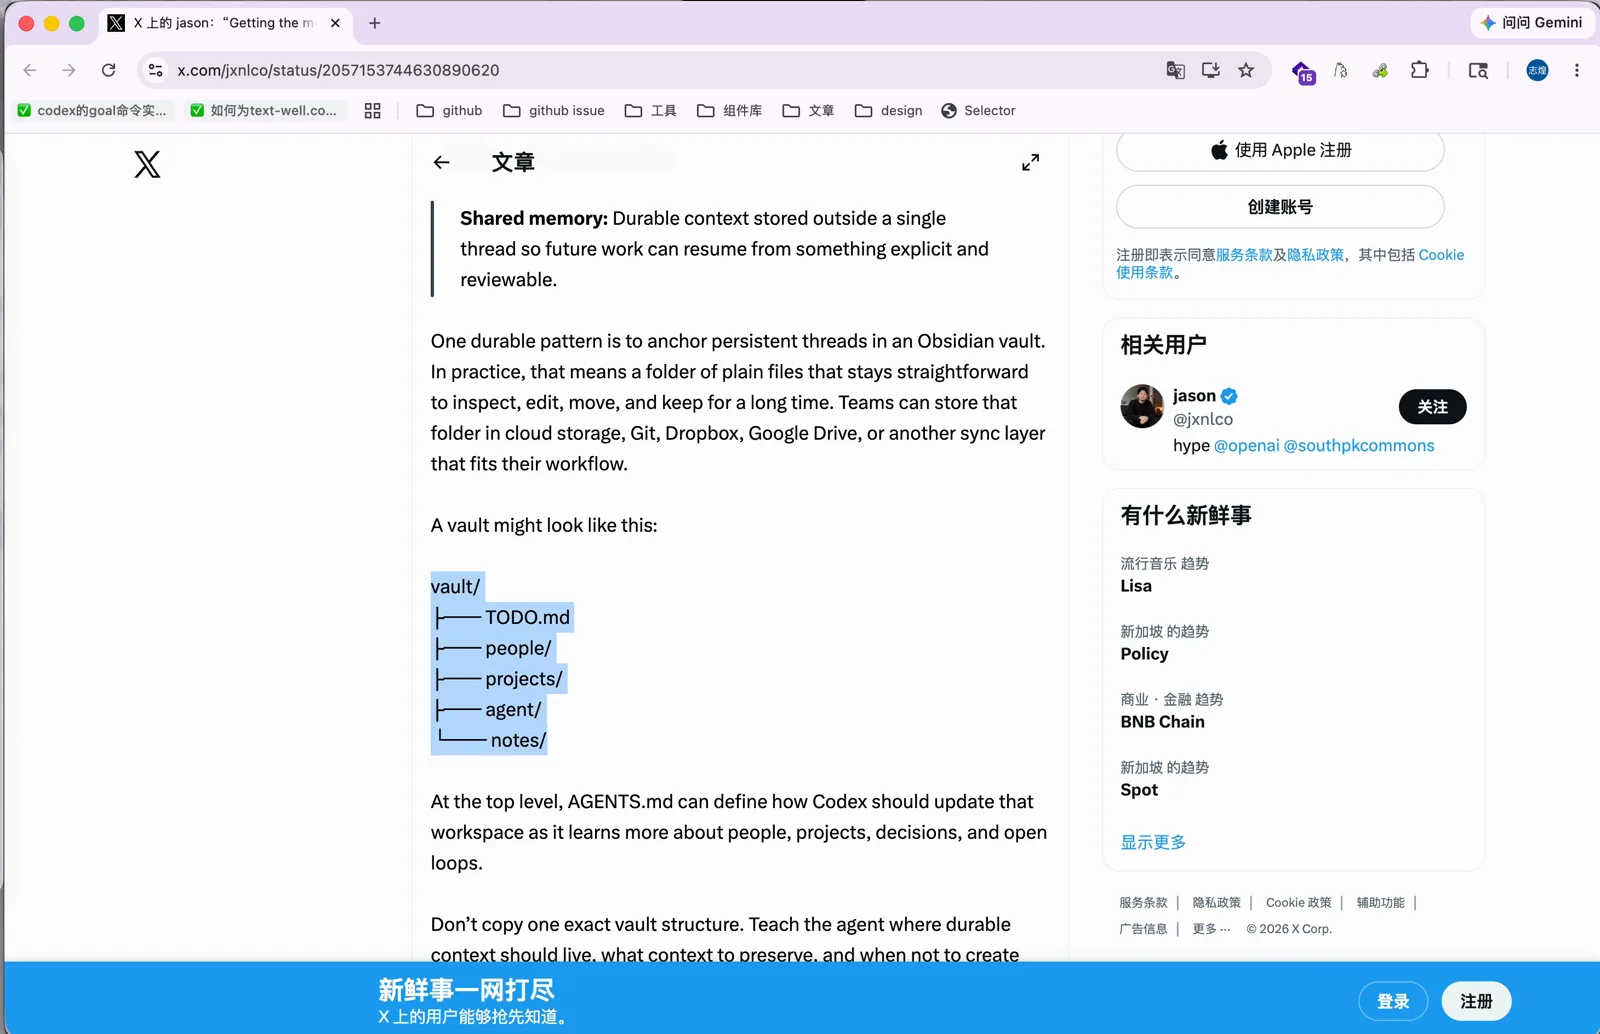Image resolution: width=1600 pixels, height=1034 pixels.
Task: Click the extension icon left of the clover
Action: (1341, 70)
